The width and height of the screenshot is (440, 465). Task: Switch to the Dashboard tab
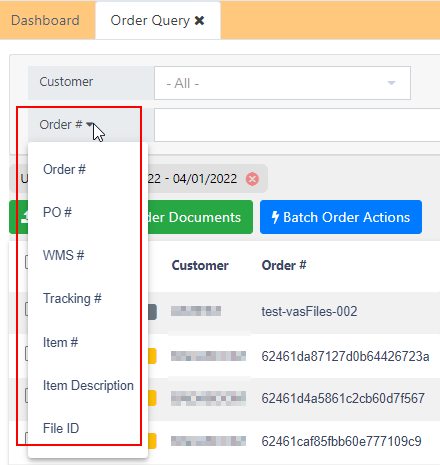pos(45,20)
